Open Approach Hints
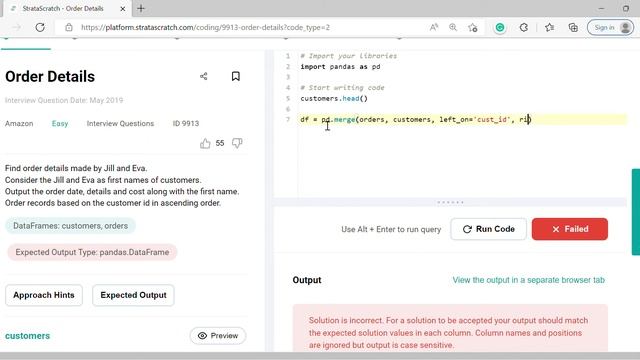Viewport: 640px width, 360px height. (44, 295)
